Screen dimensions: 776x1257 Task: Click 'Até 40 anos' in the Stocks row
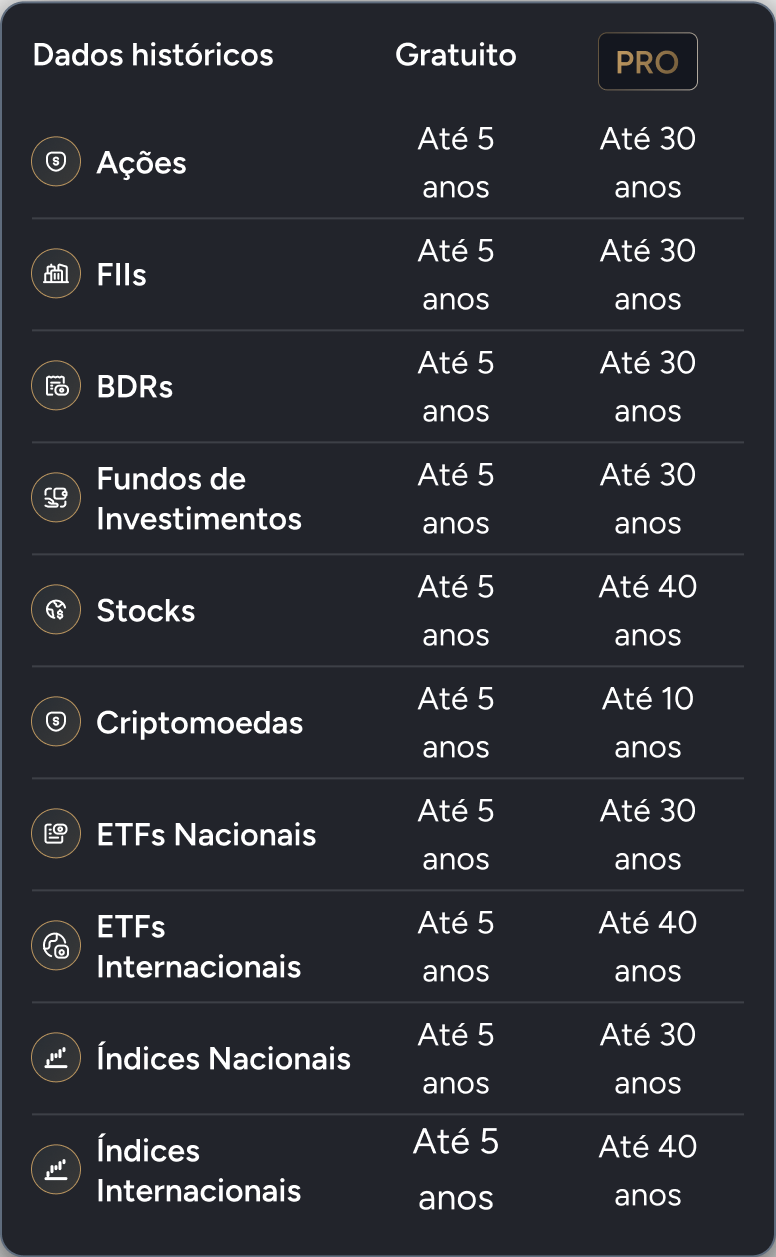point(648,610)
